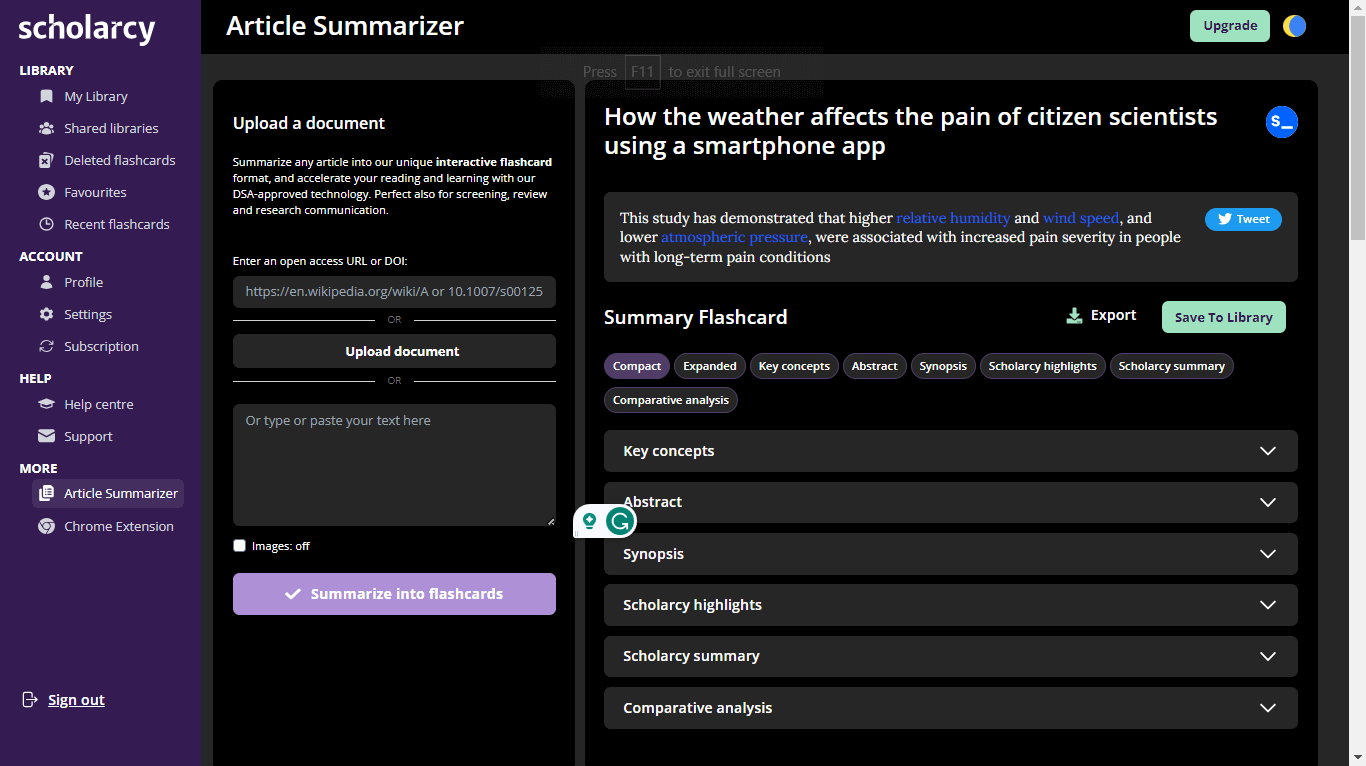Click Save To Library button
Viewport: 1366px width, 766px height.
pos(1224,317)
